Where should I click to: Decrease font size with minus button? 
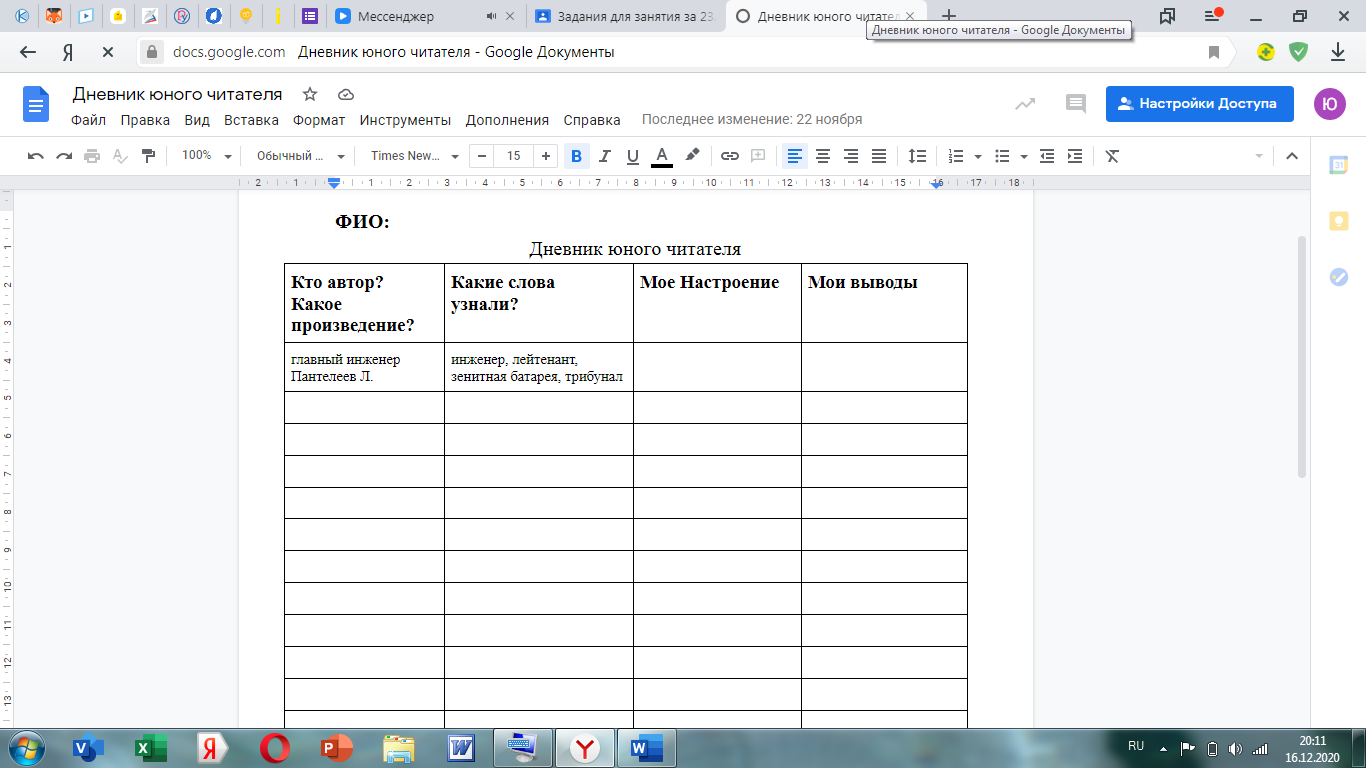(x=482, y=156)
